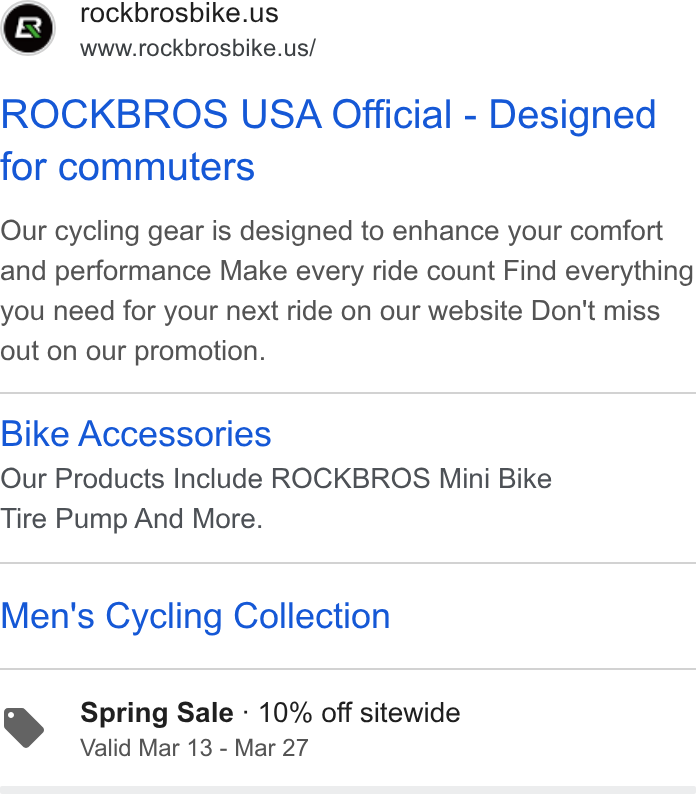The width and height of the screenshot is (696, 794).
Task: Select the 10% off sitewide offer text
Action: 359,712
